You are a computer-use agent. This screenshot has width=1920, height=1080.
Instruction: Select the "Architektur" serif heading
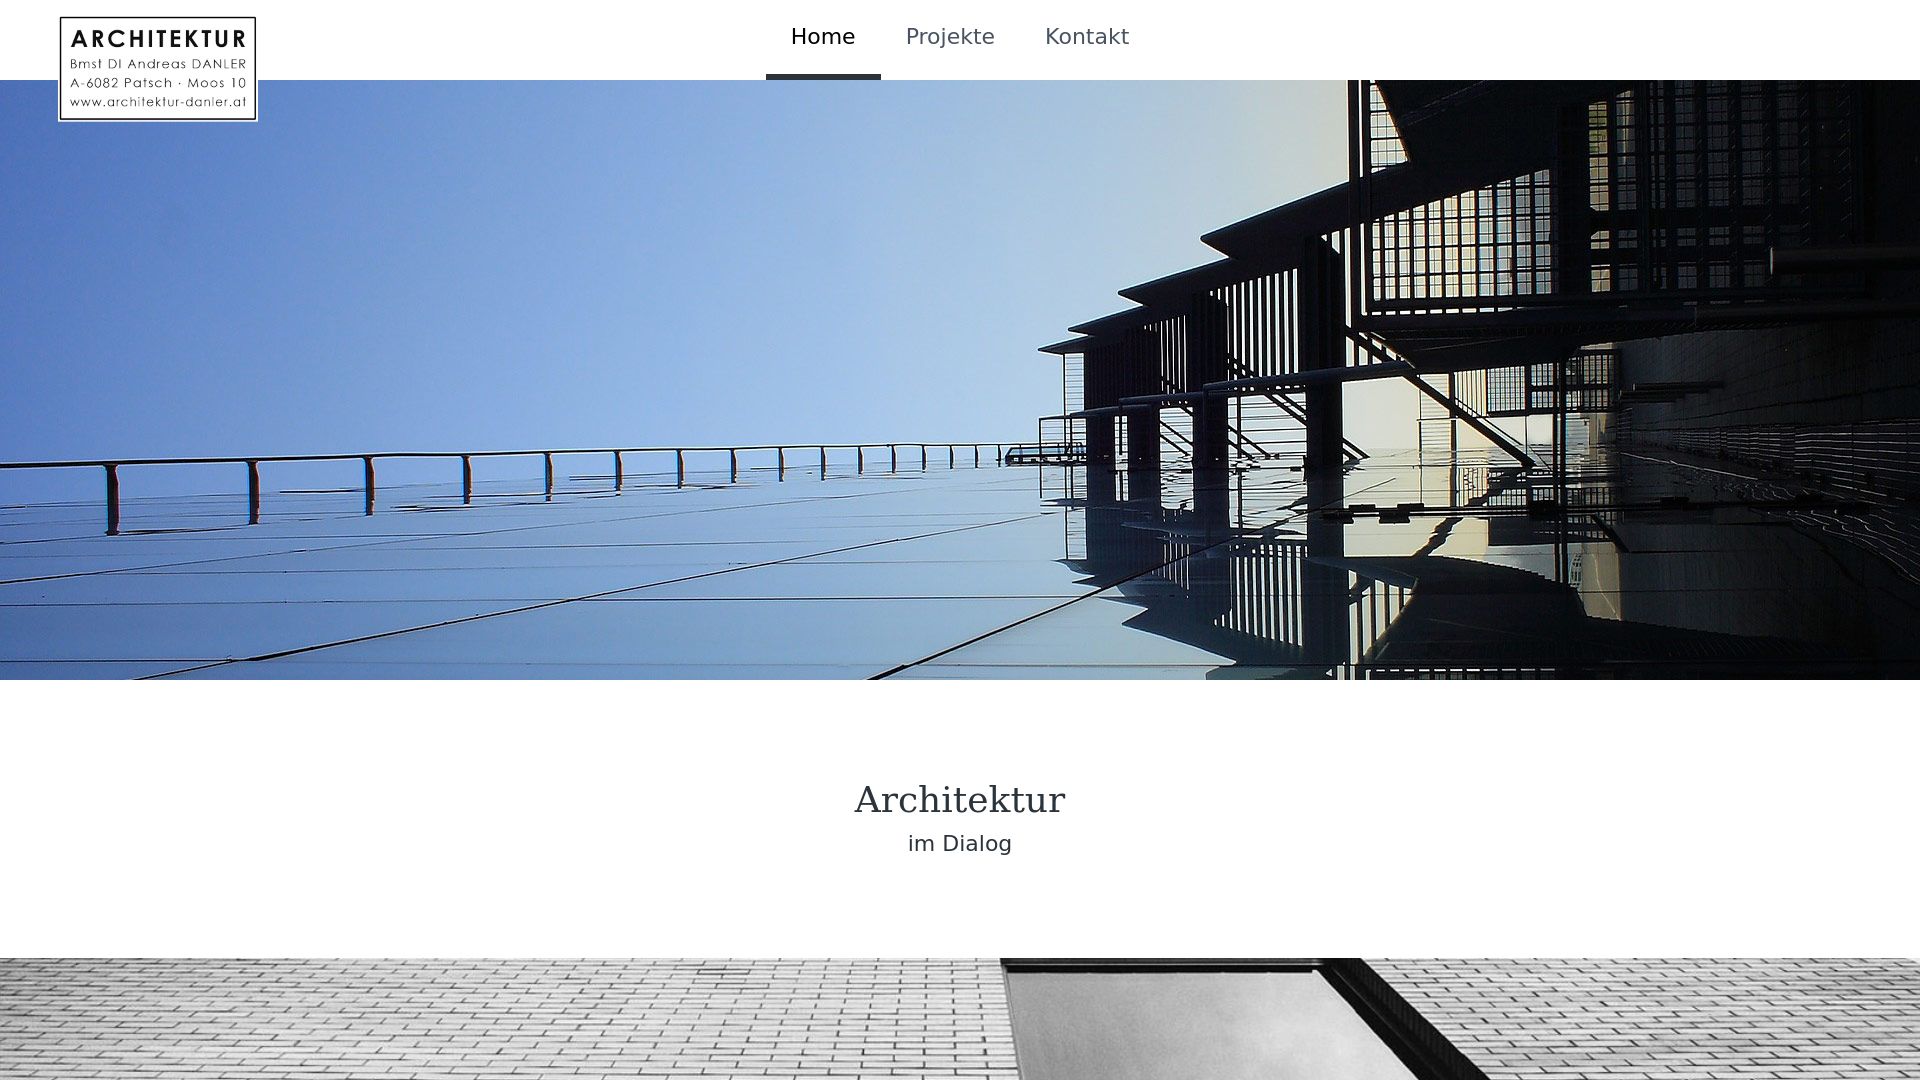coord(960,800)
